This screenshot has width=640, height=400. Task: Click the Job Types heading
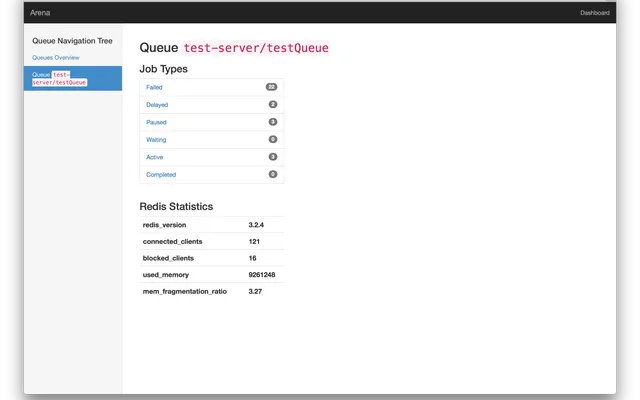pos(163,69)
